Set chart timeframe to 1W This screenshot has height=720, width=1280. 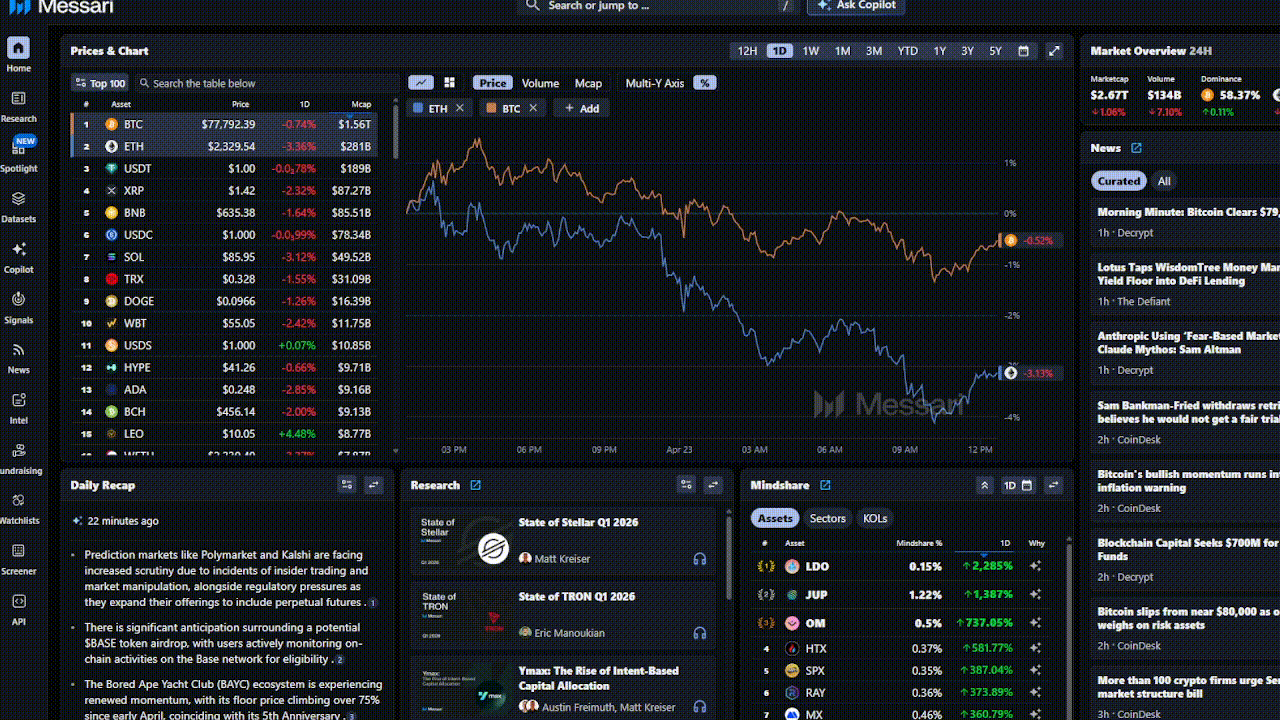pos(811,51)
